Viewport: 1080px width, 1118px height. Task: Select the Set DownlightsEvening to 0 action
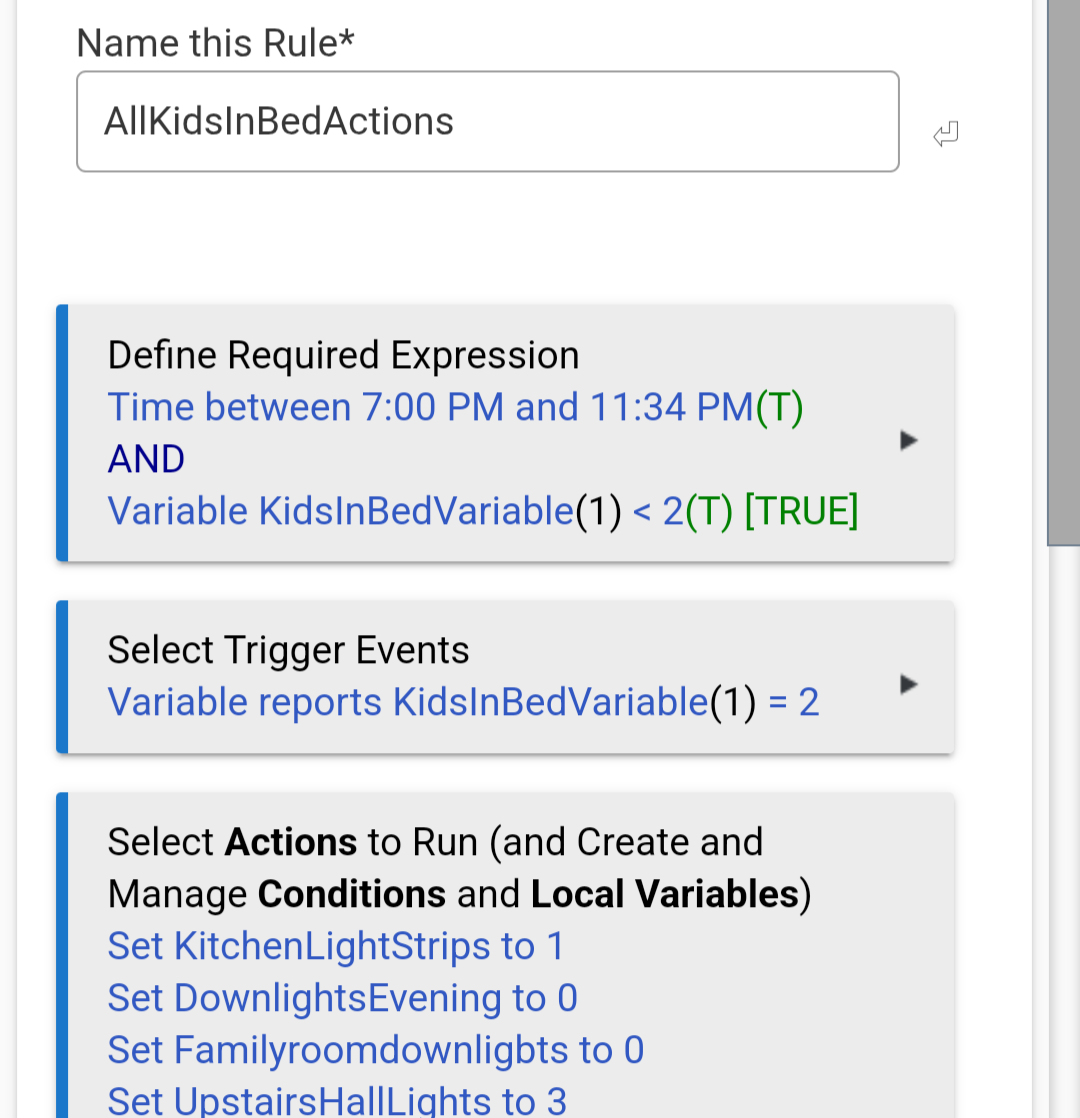(342, 998)
